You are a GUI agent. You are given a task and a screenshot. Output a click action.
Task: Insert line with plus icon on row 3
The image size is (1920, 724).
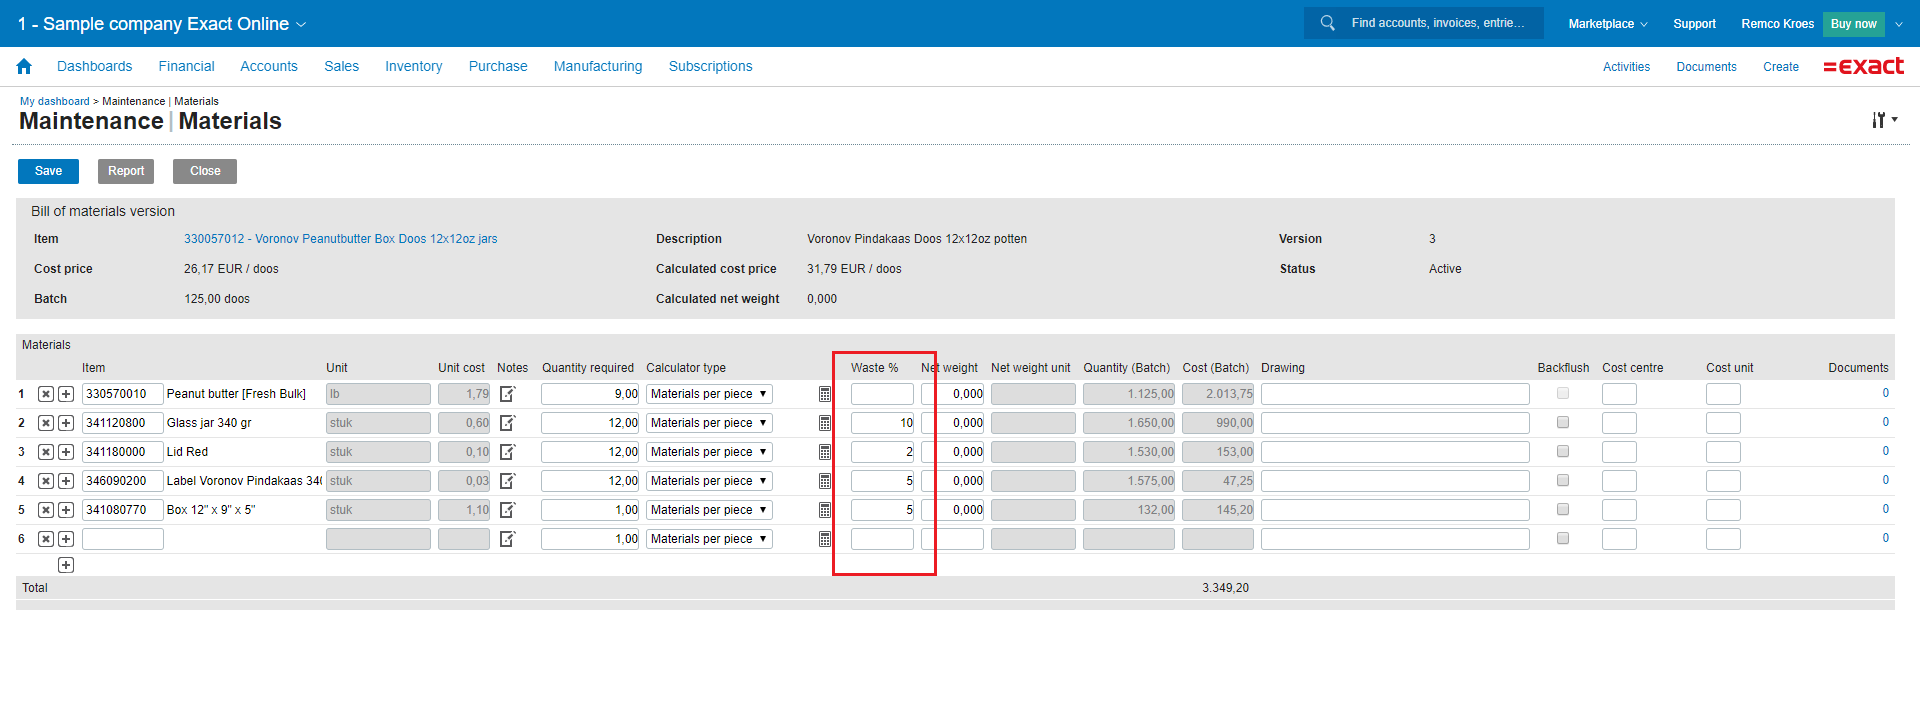(x=66, y=452)
